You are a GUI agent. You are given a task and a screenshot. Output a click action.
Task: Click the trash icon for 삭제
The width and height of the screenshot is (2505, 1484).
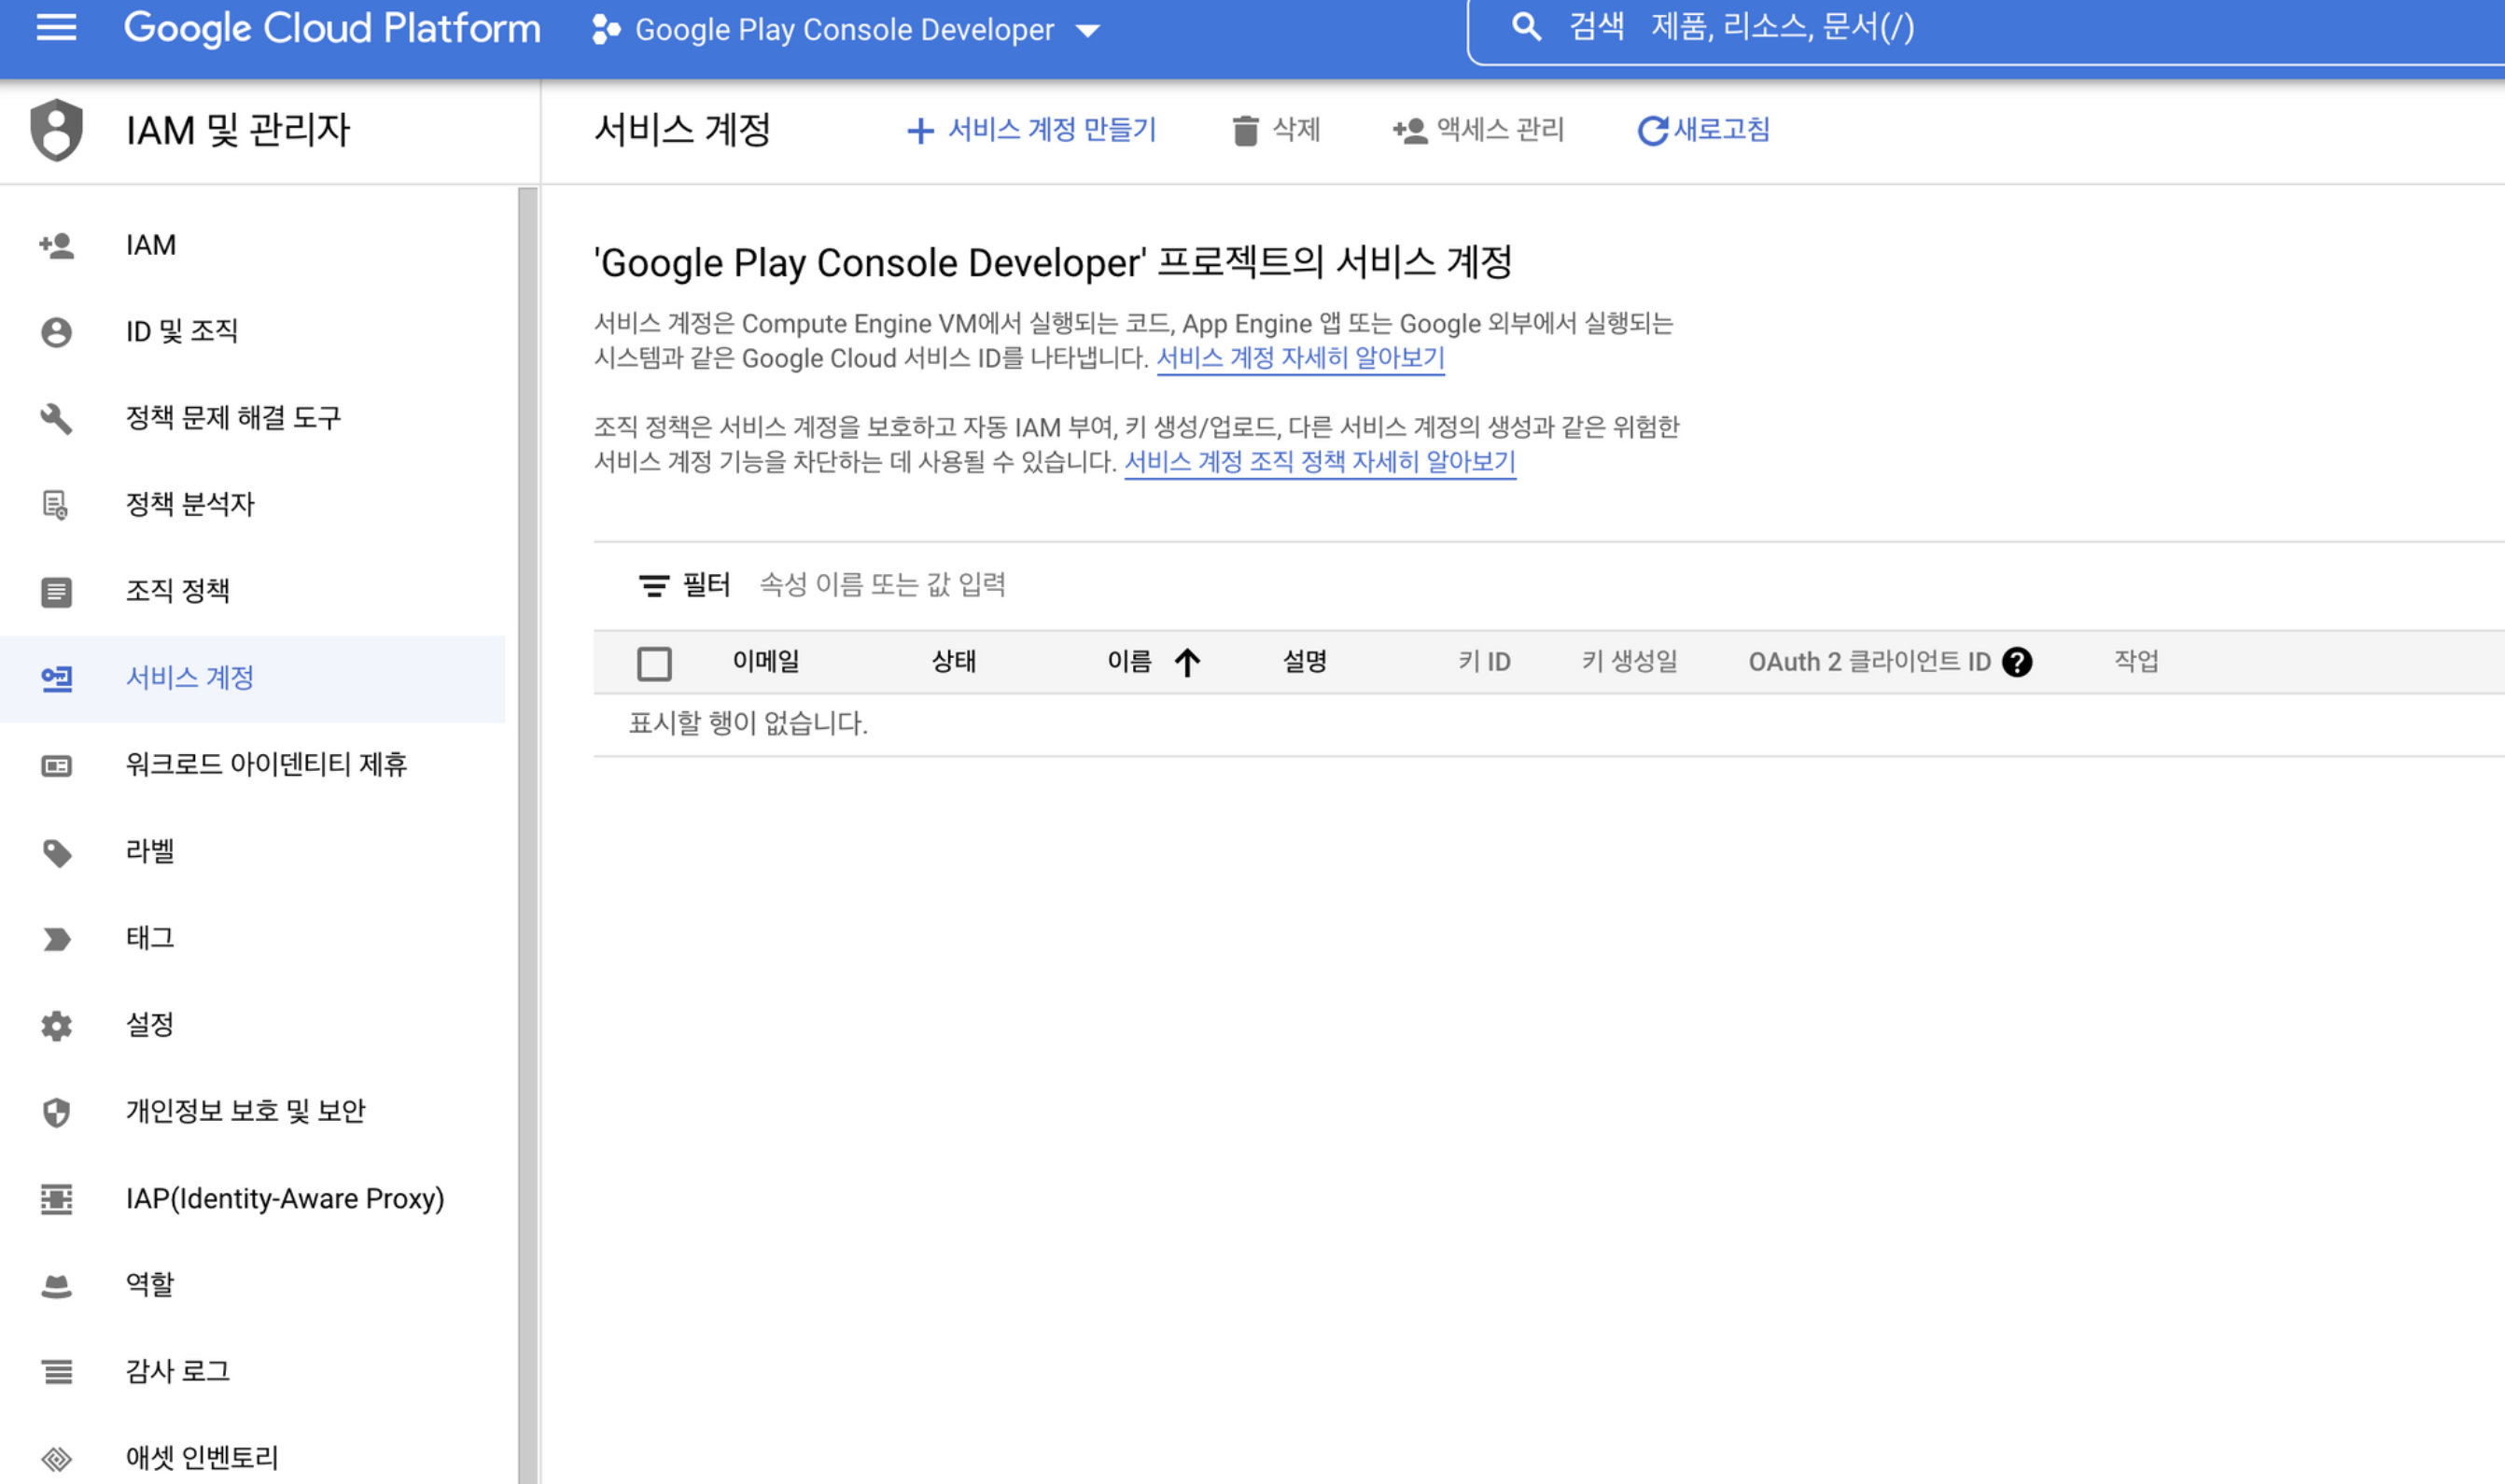coord(1245,130)
